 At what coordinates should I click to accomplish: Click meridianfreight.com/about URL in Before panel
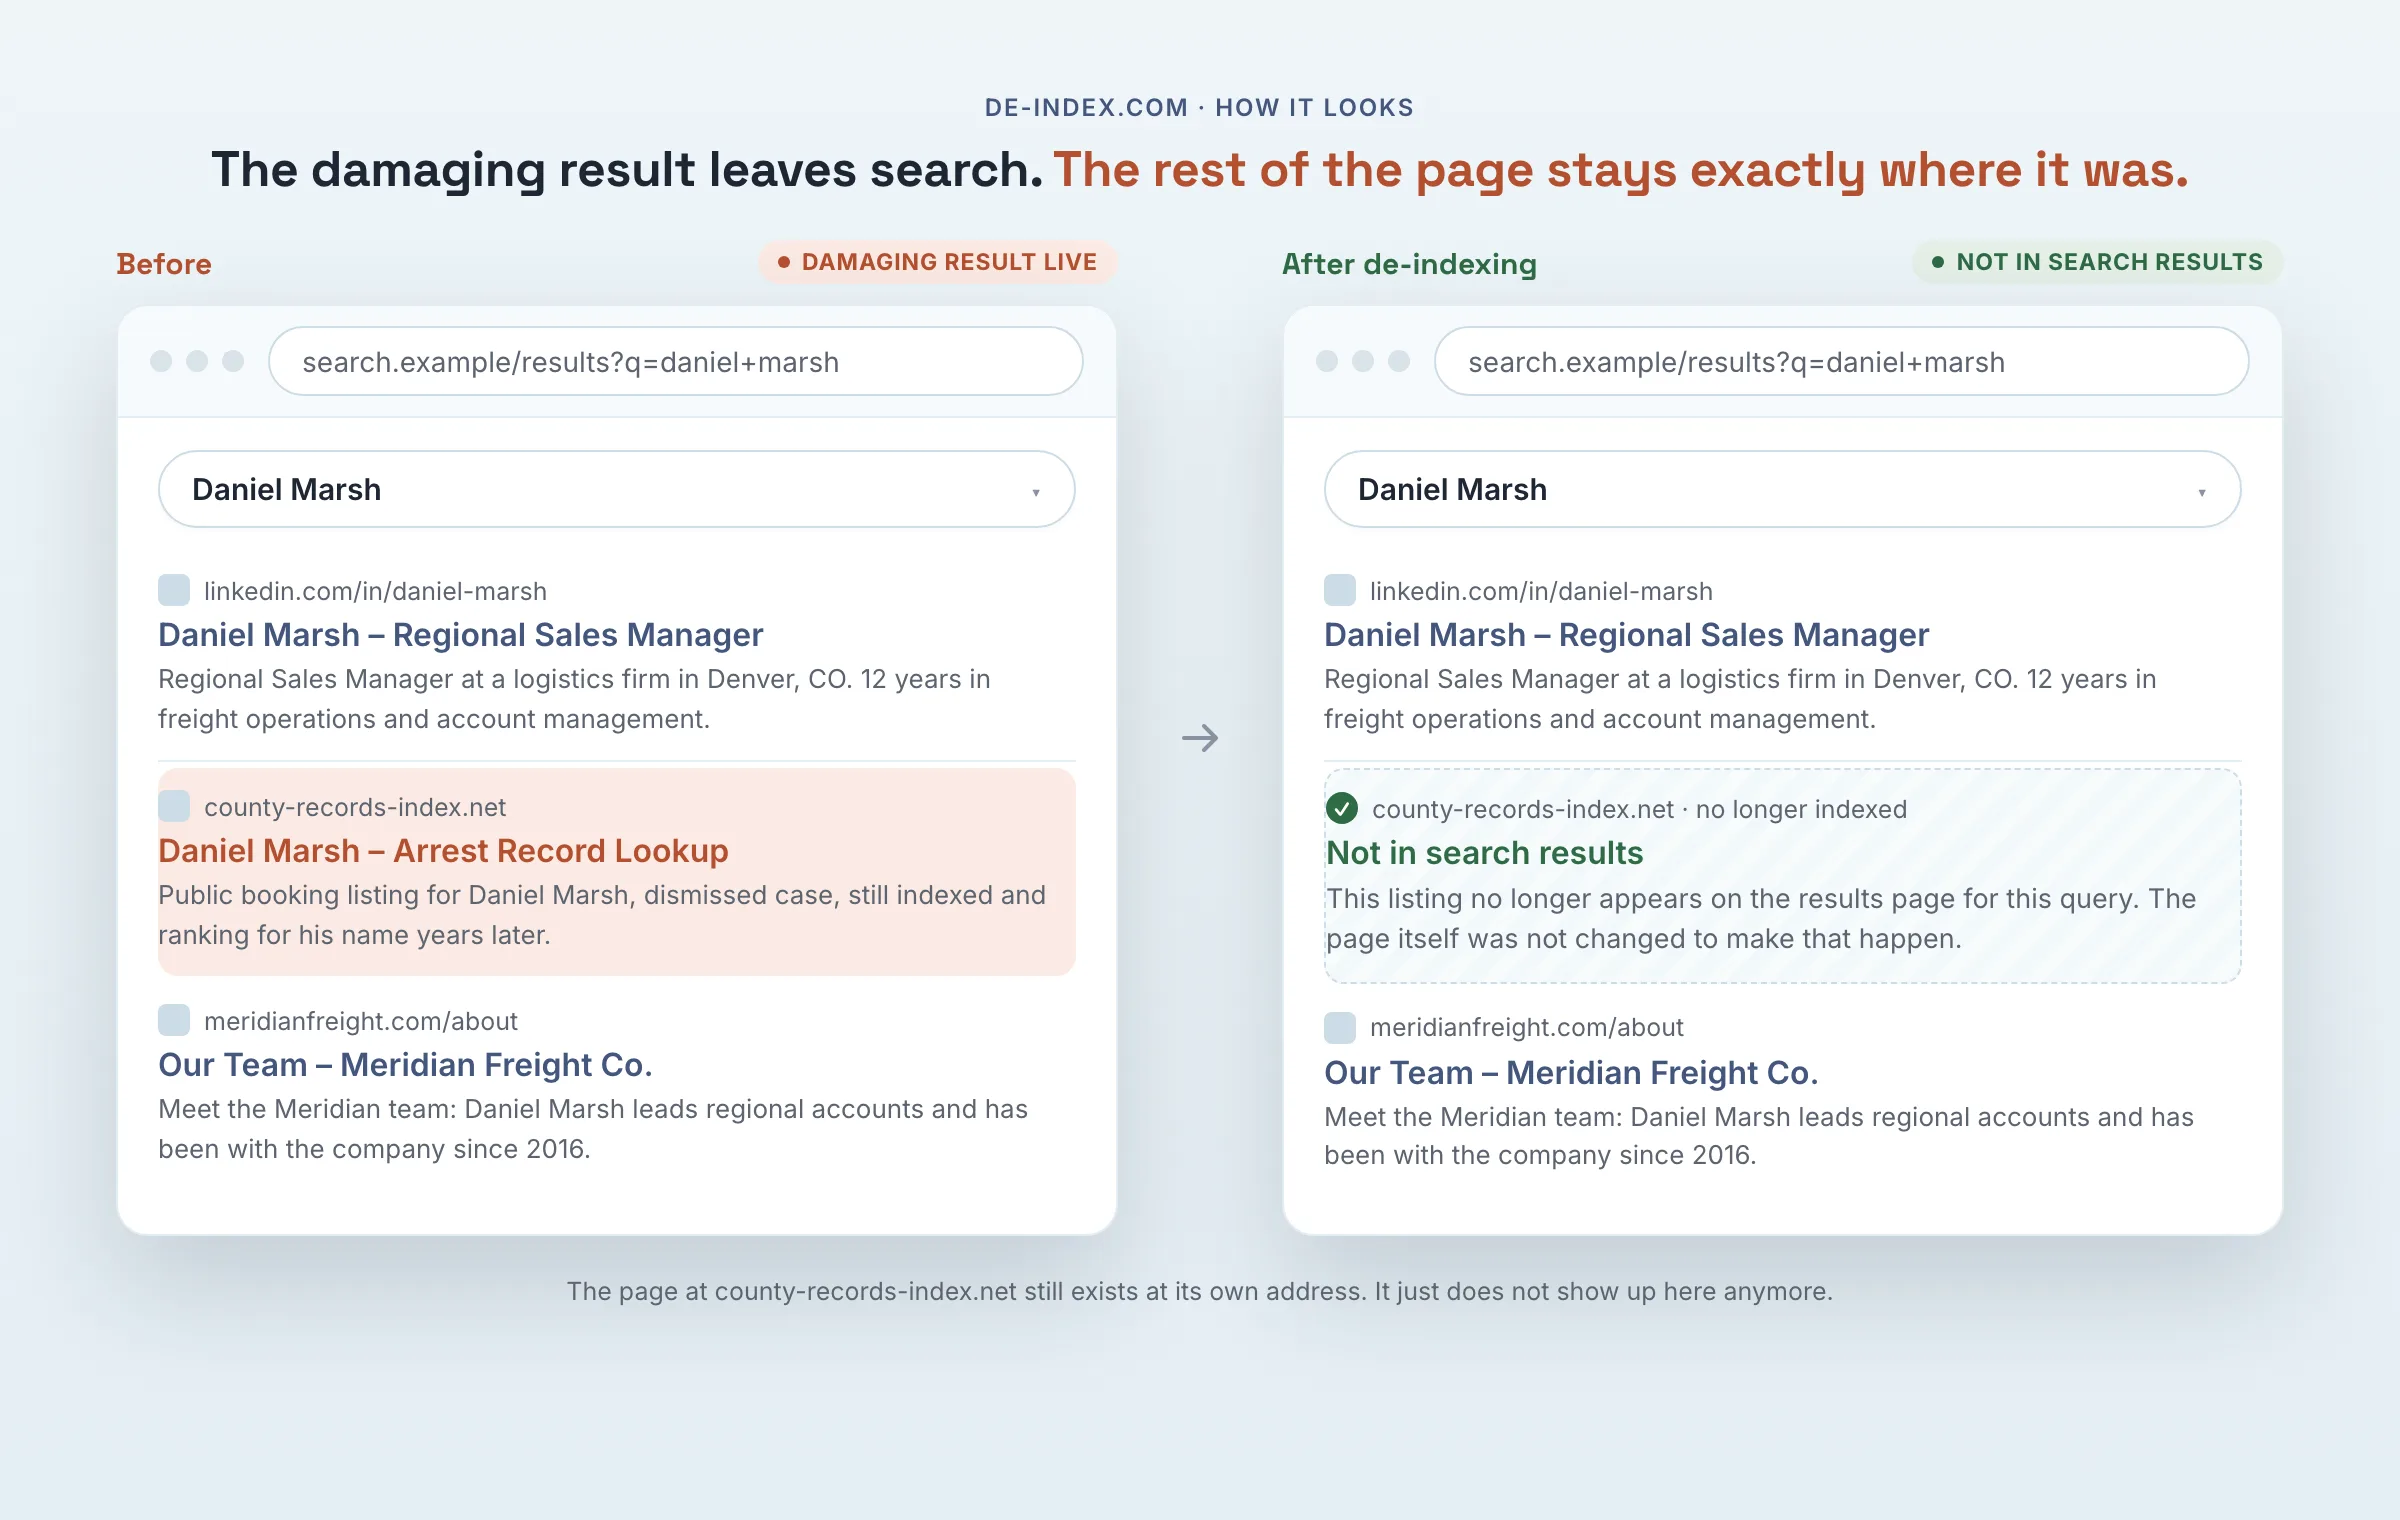361,1021
